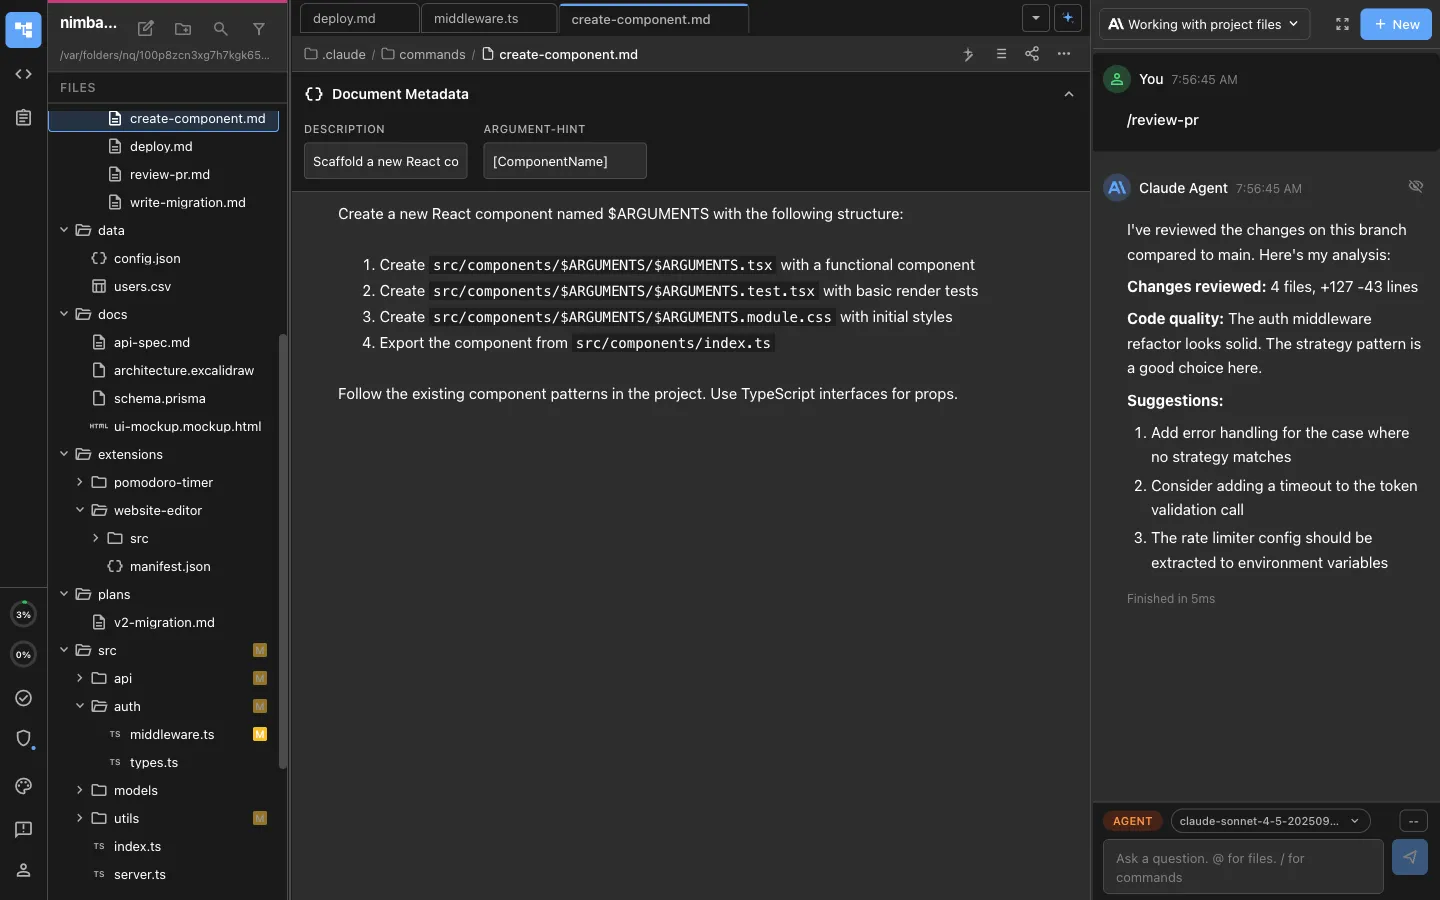The width and height of the screenshot is (1440, 900).
Task: Click the share icon in editor toolbar
Action: [1032, 54]
